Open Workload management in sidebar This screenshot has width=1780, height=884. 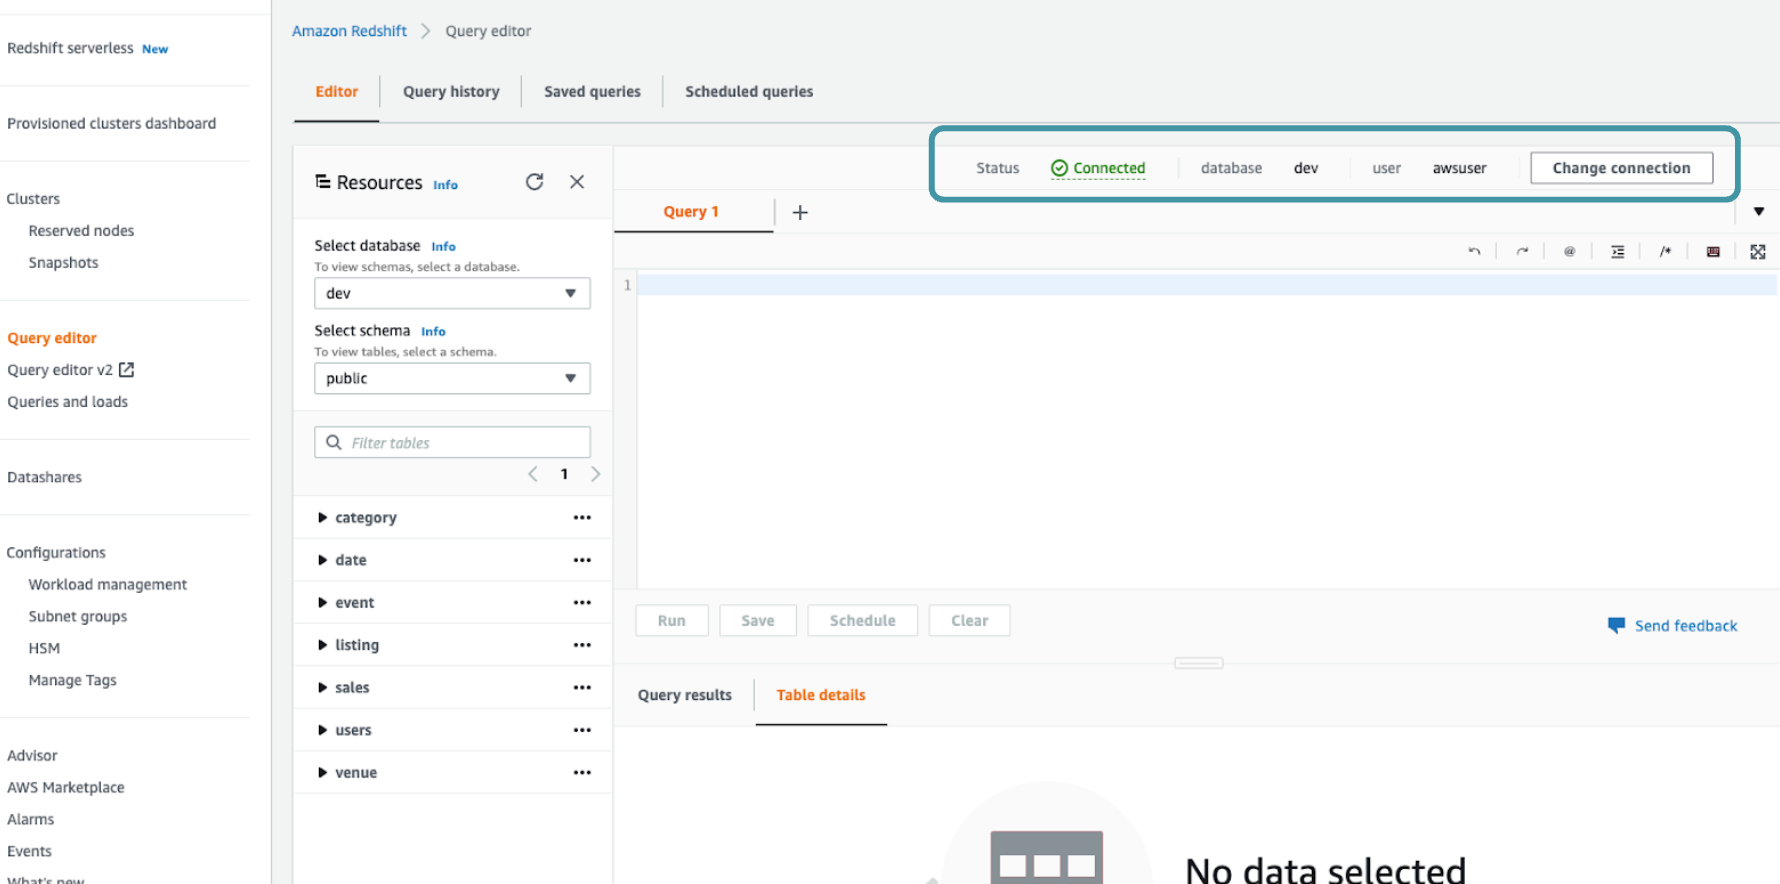pos(108,584)
